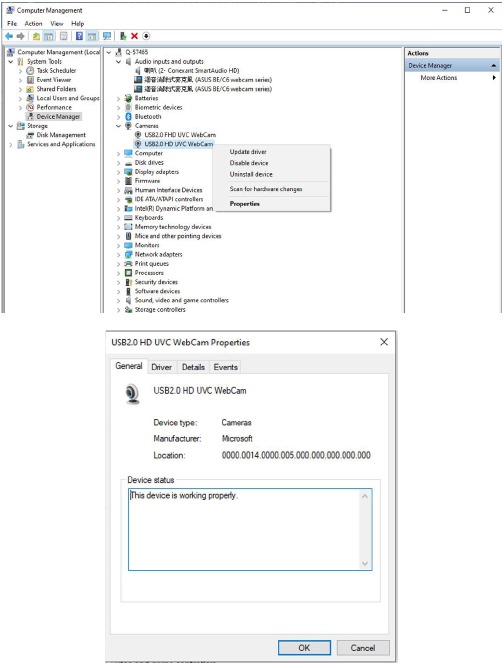
Task: Click the Cancel button
Action: [363, 648]
